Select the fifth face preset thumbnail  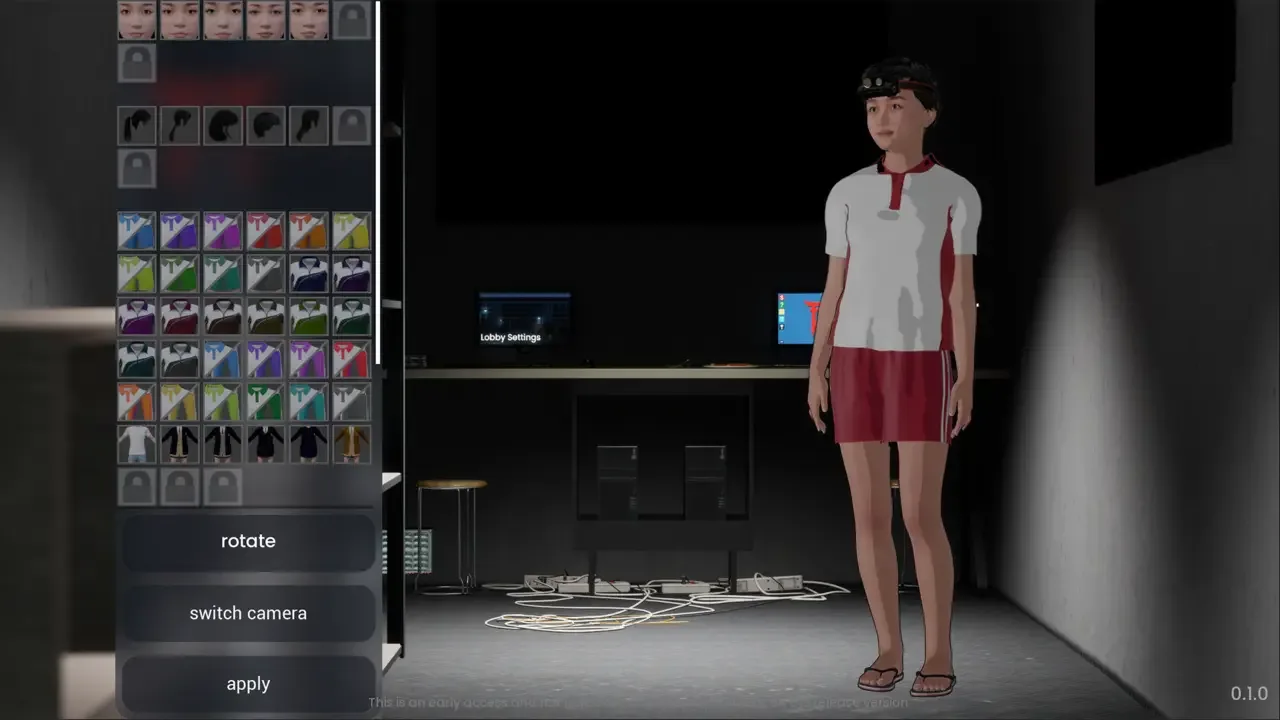tap(309, 20)
